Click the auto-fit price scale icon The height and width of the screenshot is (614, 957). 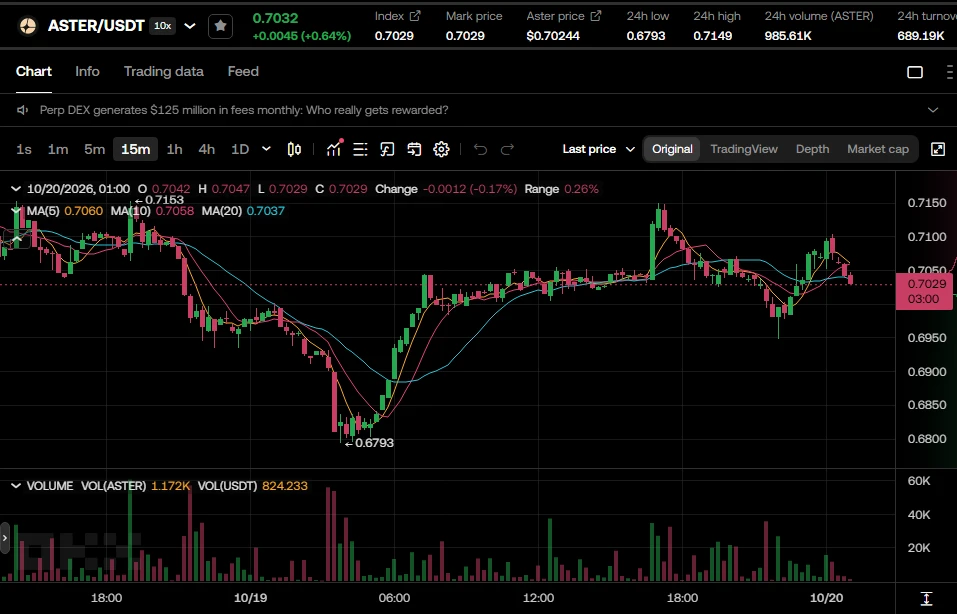pos(926,598)
